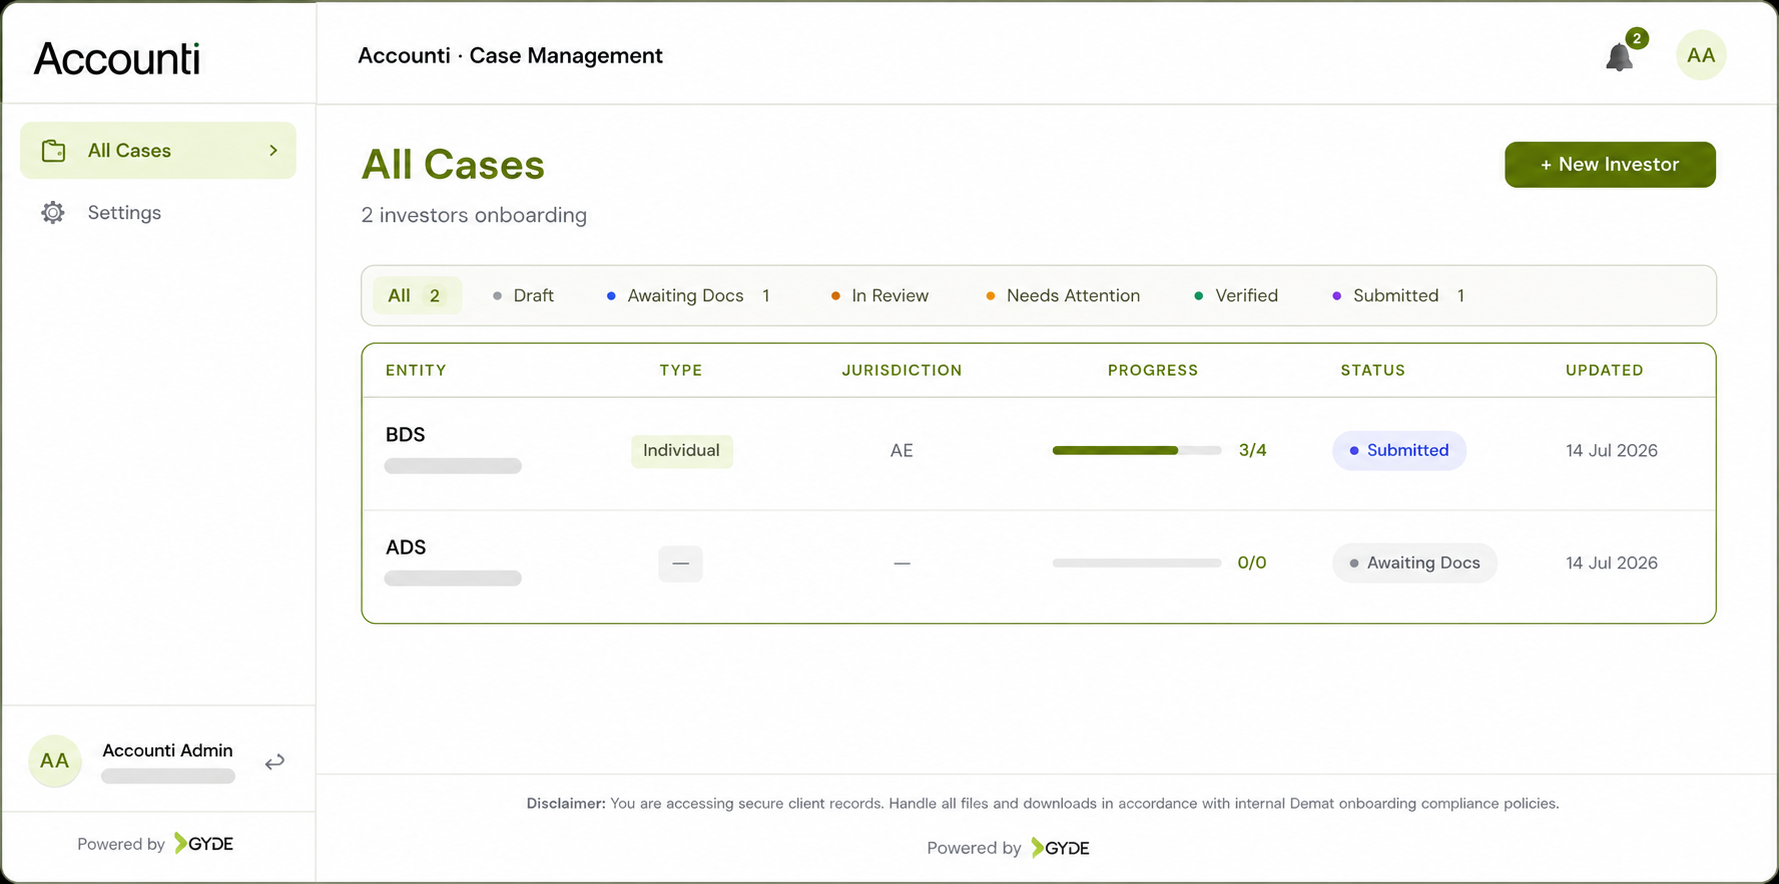1779x884 pixels.
Task: Open the ADS case row
Action: point(1039,566)
